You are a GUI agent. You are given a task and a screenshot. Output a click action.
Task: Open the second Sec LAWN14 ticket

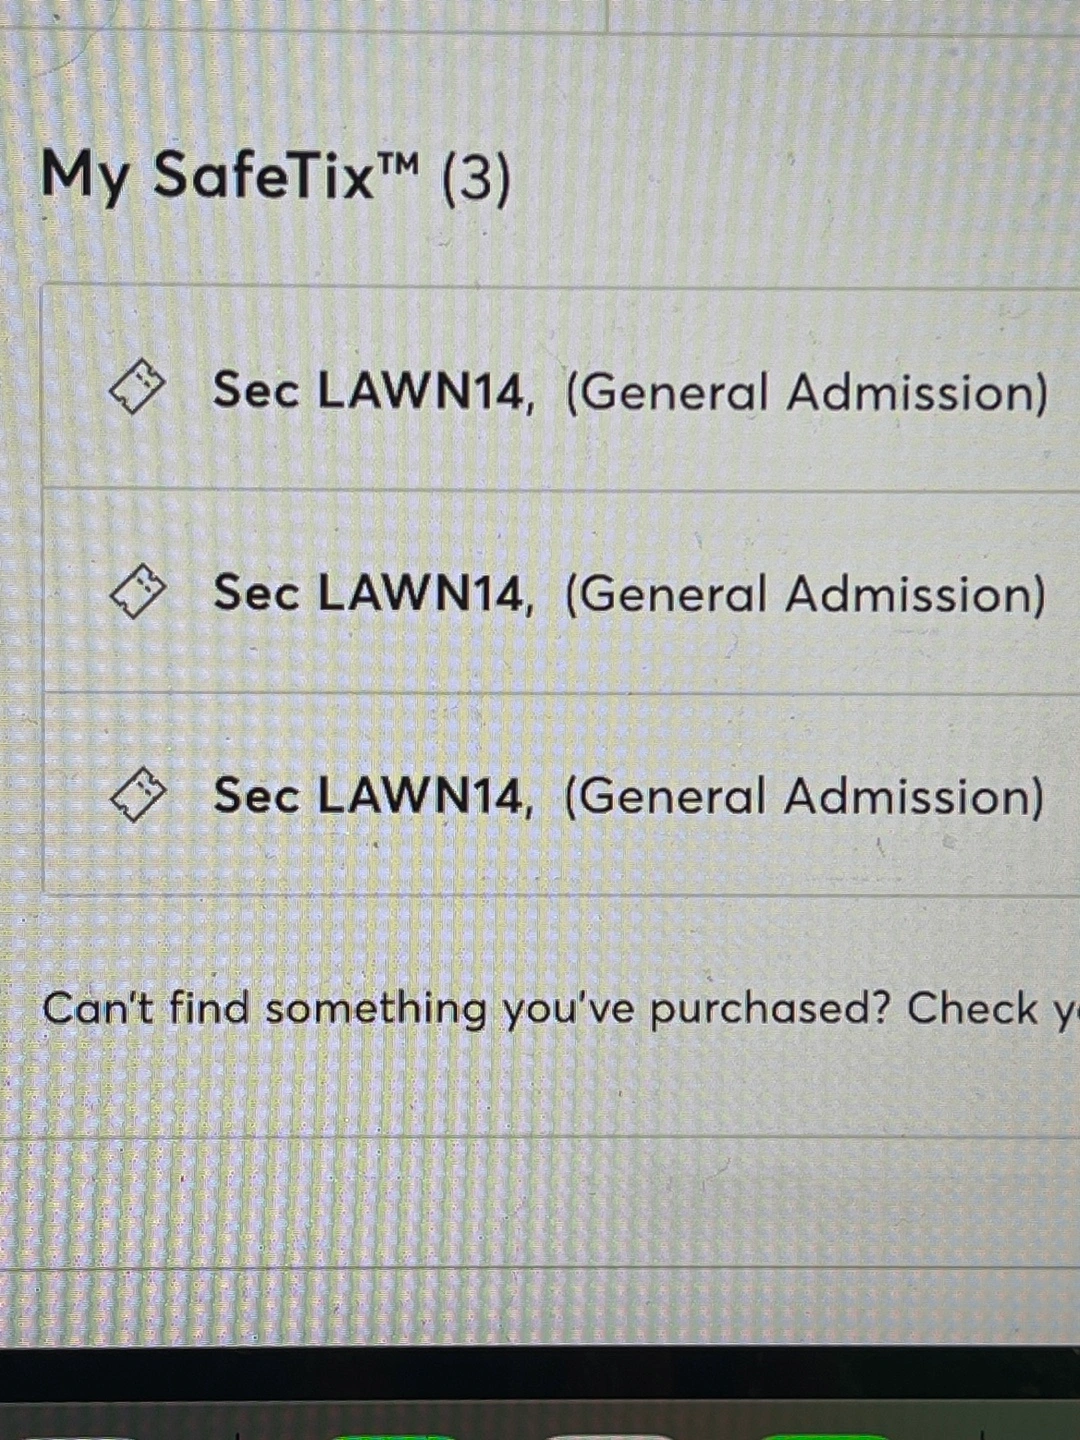[560, 592]
